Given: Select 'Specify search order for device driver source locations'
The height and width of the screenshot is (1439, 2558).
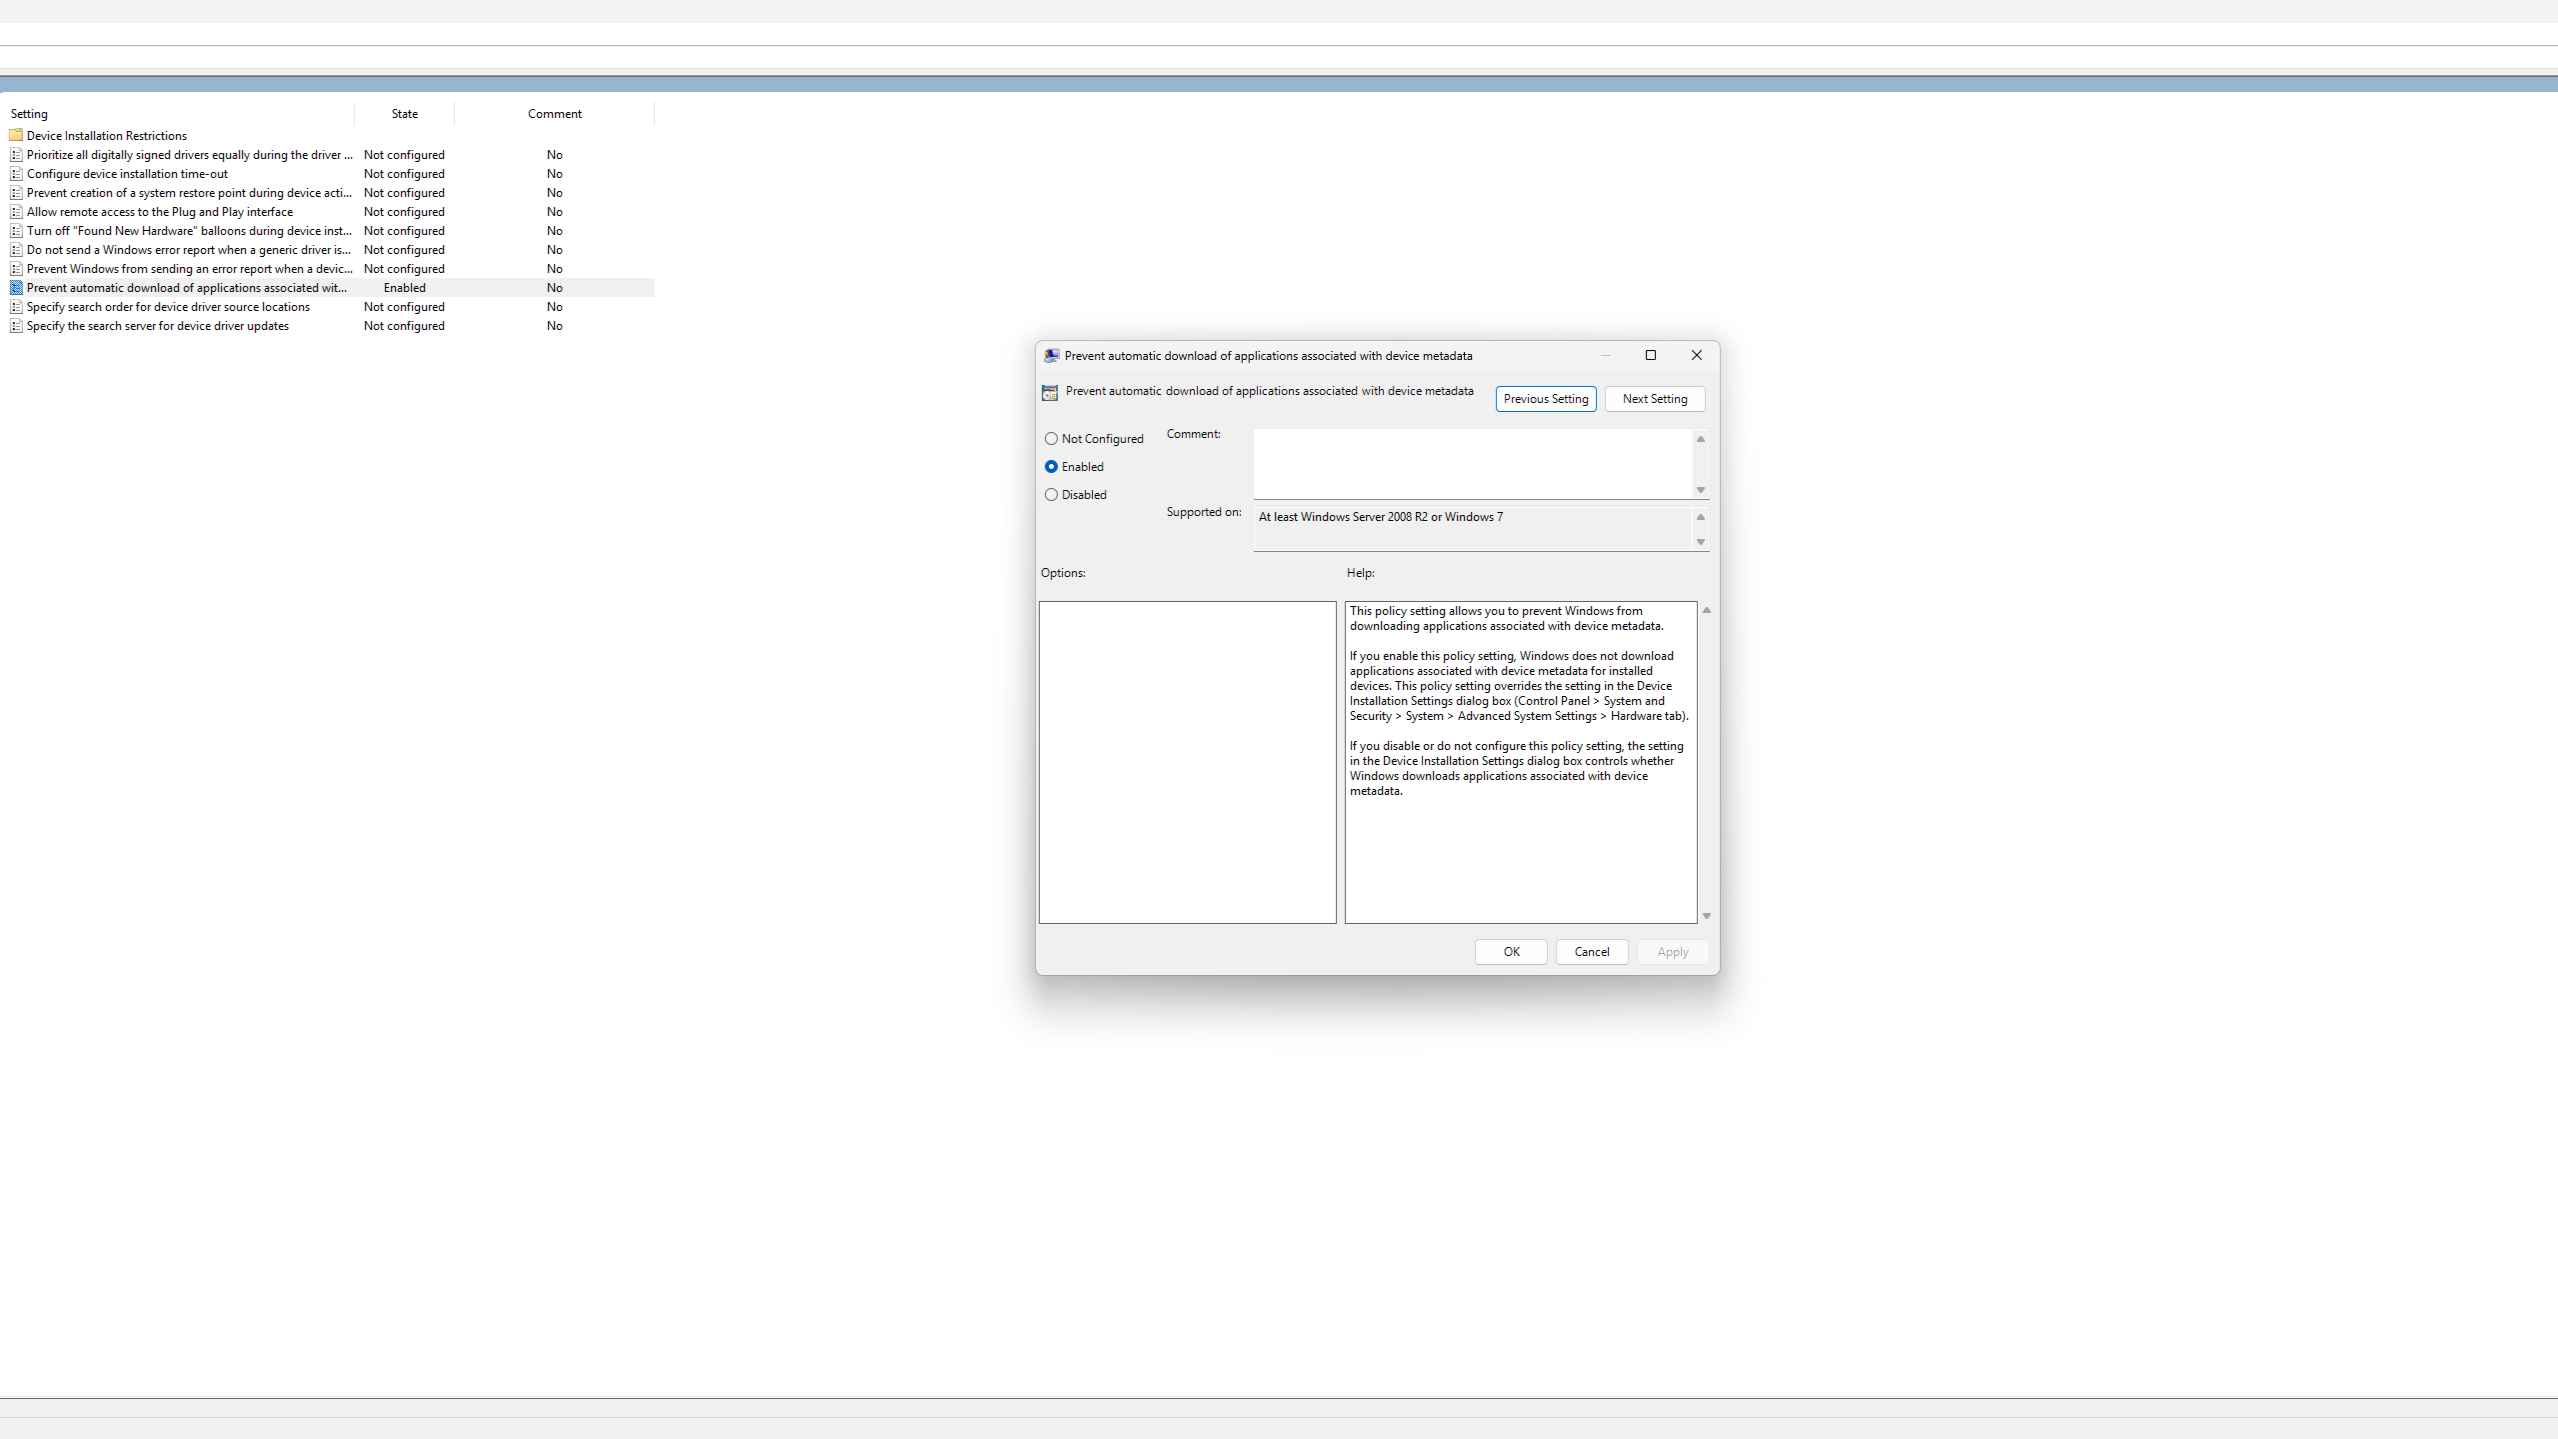Looking at the screenshot, I should coord(330,307).
